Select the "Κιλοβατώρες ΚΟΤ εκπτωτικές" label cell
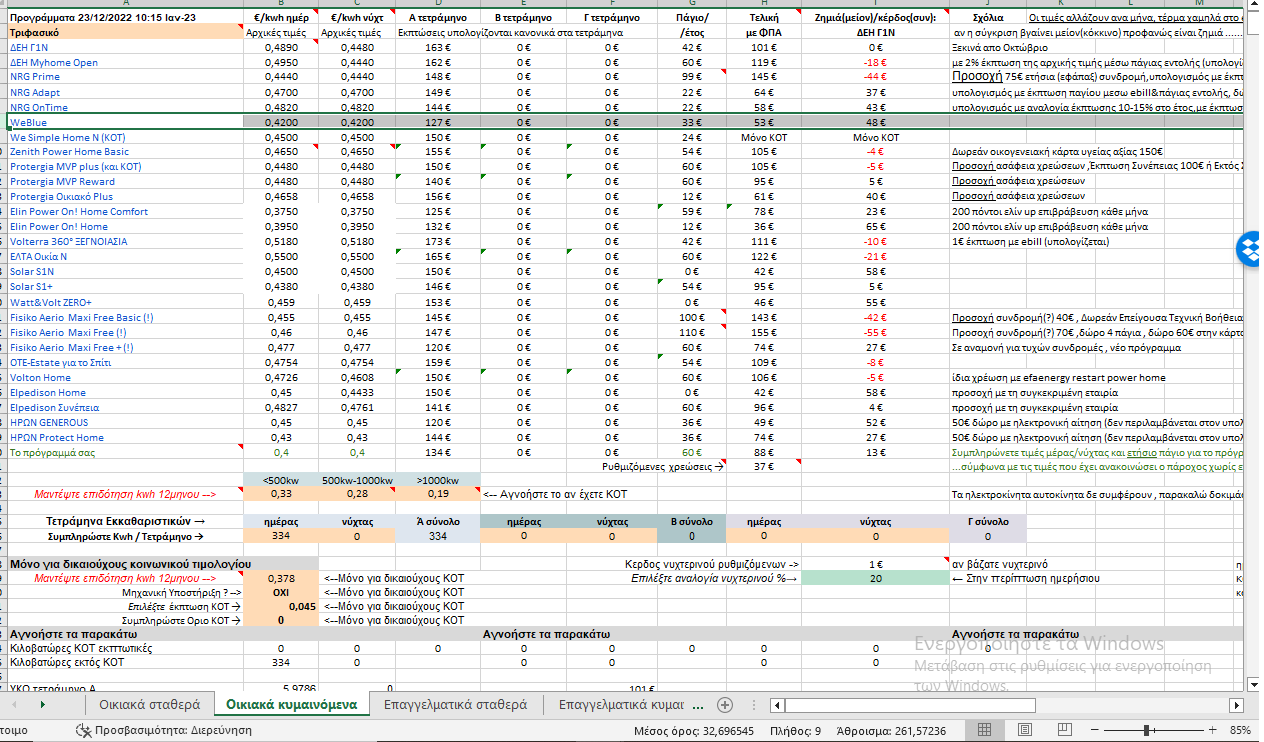The width and height of the screenshot is (1264, 742). click(x=125, y=648)
